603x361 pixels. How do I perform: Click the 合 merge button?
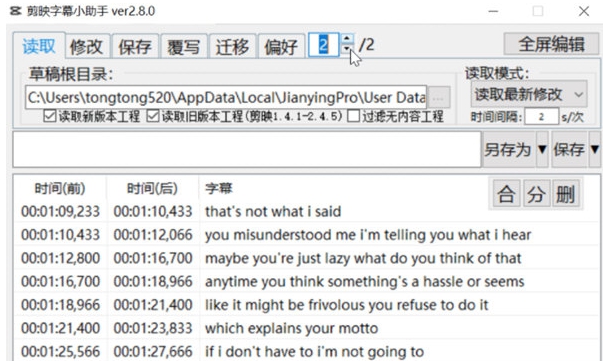[x=506, y=194]
